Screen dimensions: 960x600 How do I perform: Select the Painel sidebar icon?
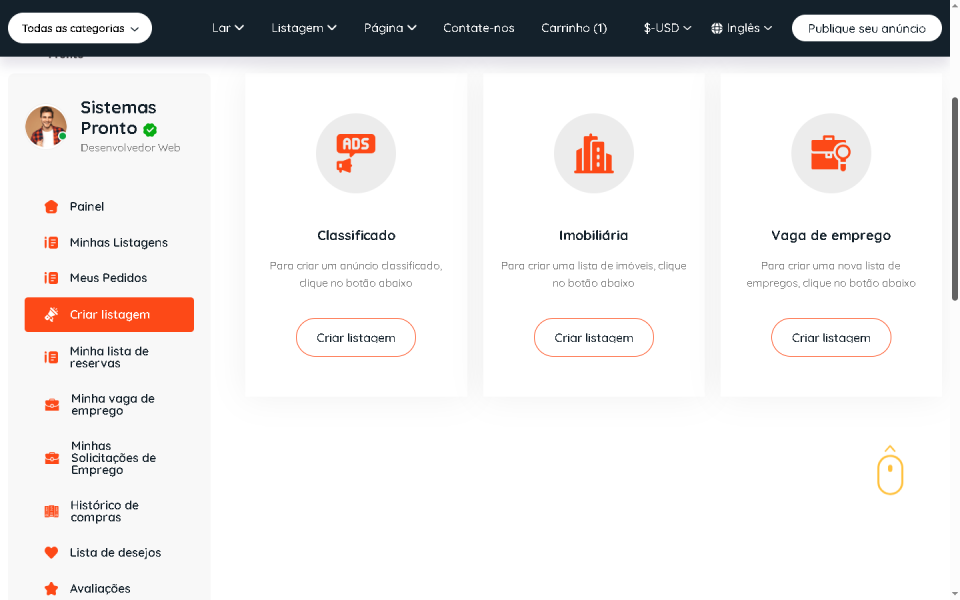(50, 206)
